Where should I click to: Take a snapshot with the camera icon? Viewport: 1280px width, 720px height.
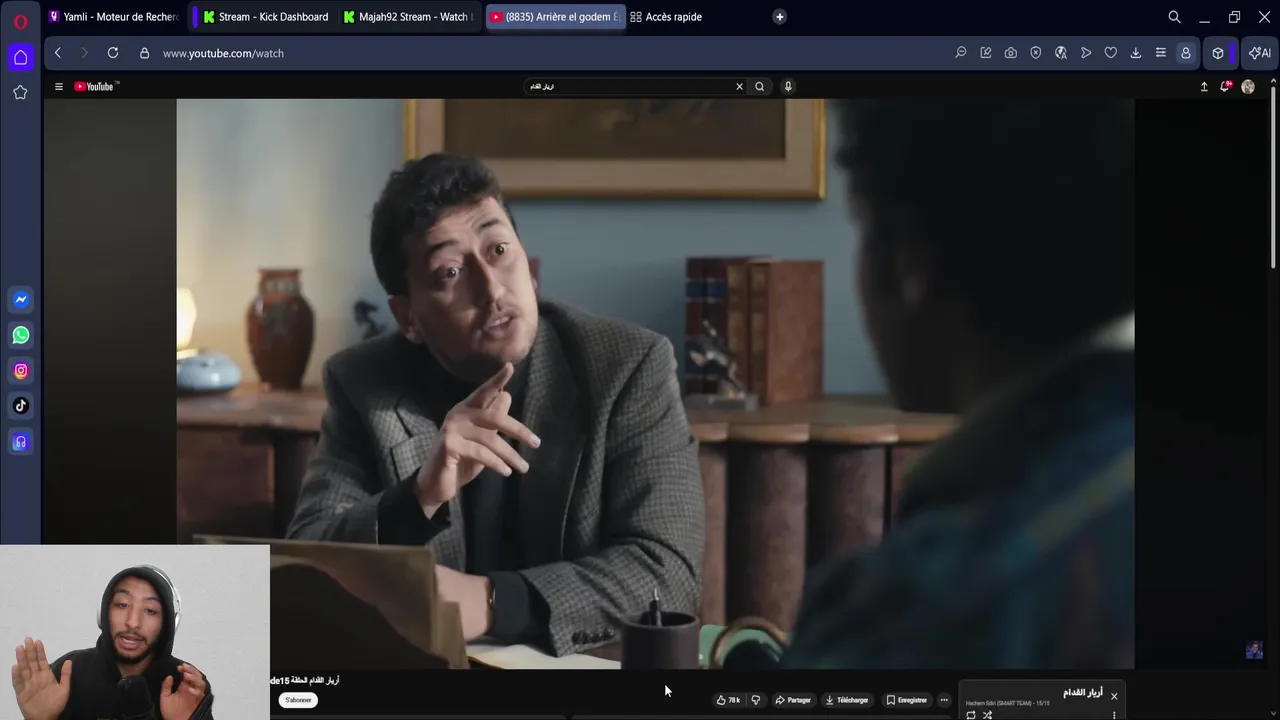(x=1011, y=53)
